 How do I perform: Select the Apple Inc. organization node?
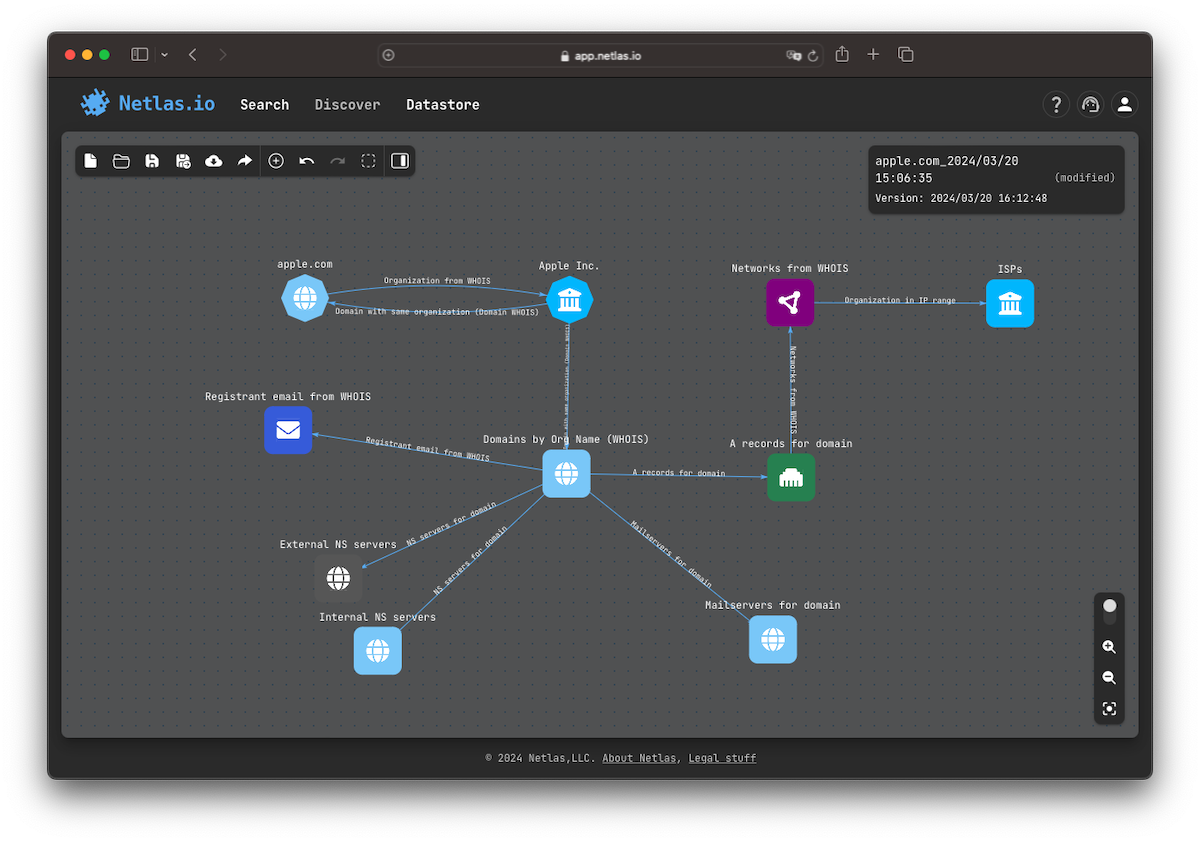(570, 299)
